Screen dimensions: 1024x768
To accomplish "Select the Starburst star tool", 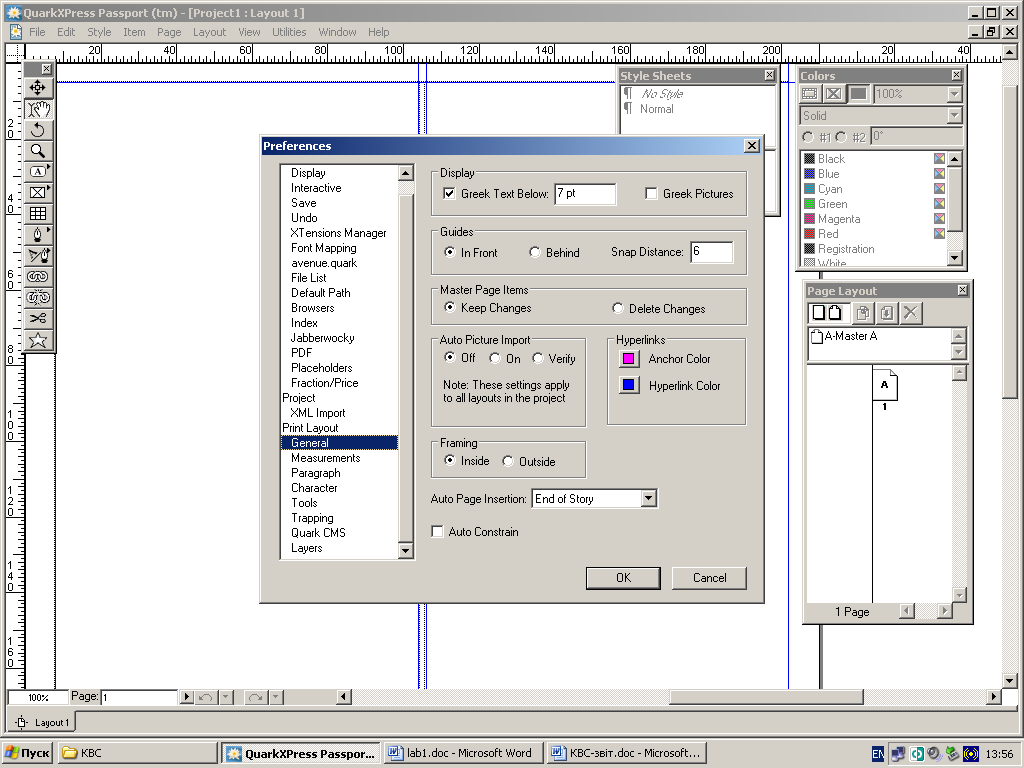I will [x=38, y=340].
